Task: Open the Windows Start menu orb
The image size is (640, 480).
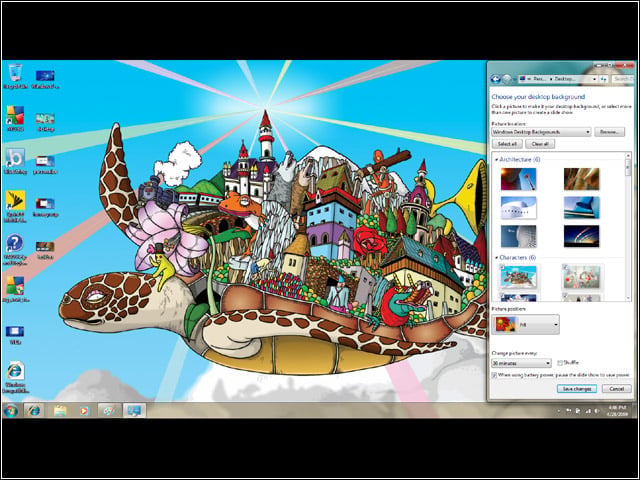Action: [11, 410]
